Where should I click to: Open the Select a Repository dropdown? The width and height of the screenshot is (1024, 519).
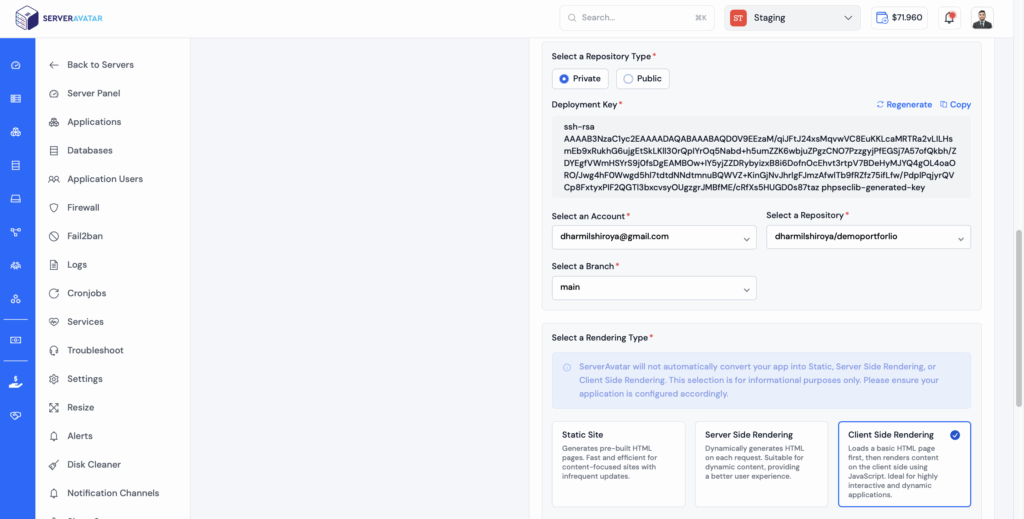click(x=868, y=237)
